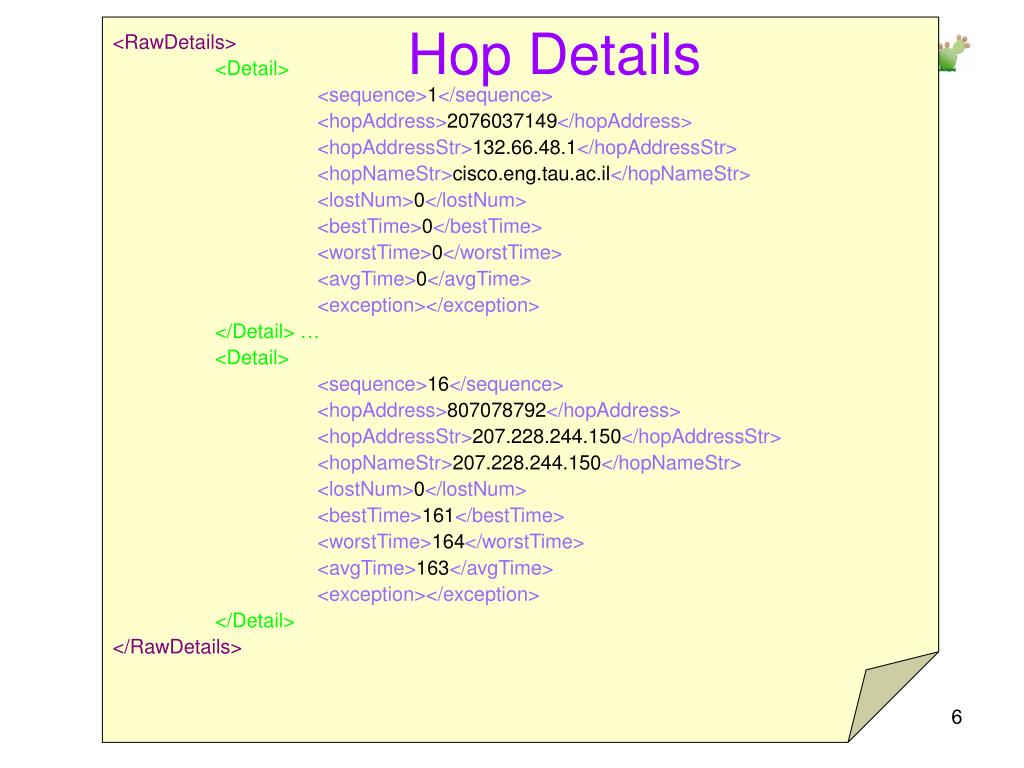This screenshot has height=768, width=1024.
Task: Click the green cactus logo icon
Action: [954, 53]
